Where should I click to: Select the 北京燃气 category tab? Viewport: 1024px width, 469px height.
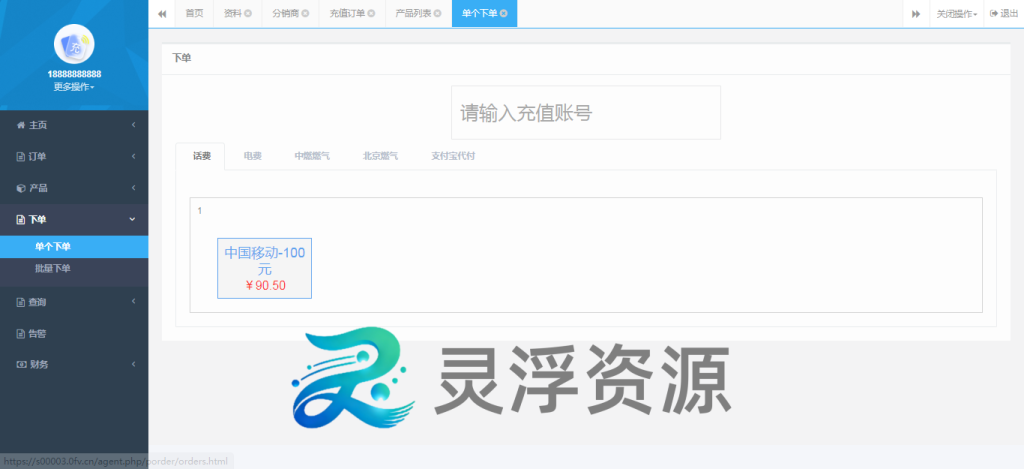(381, 156)
